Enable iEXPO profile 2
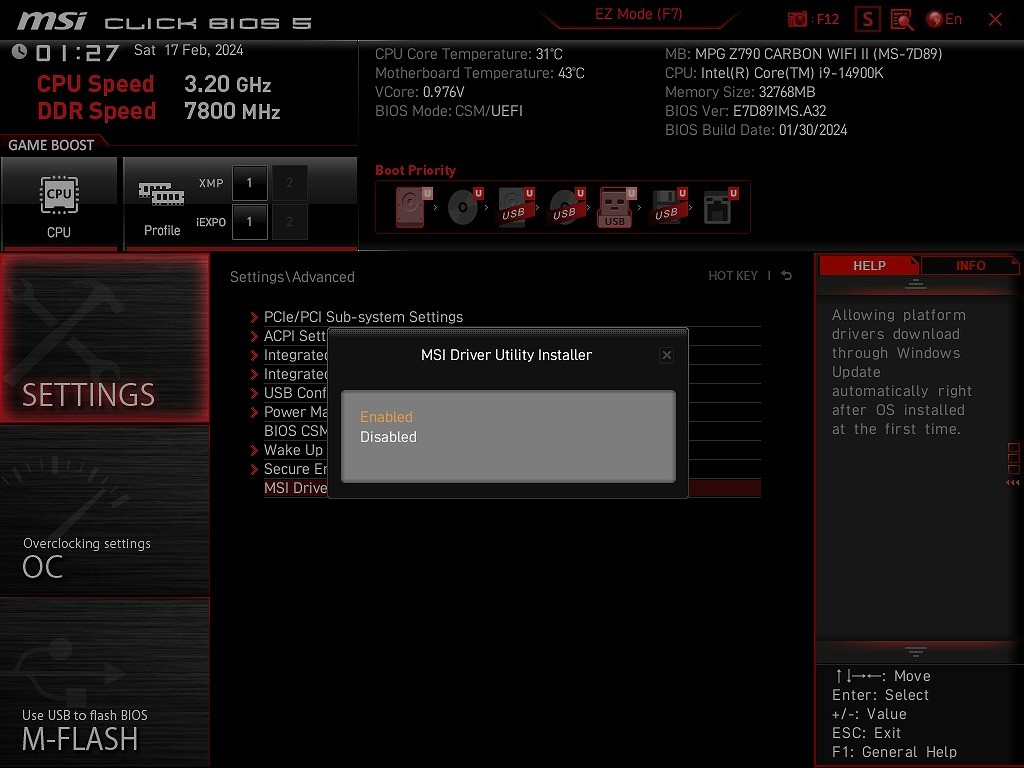The height and width of the screenshot is (768, 1024). 289,222
